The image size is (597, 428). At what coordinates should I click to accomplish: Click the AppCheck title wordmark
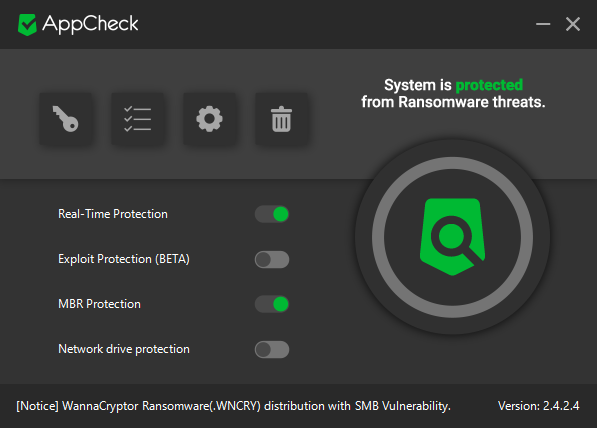click(90, 24)
